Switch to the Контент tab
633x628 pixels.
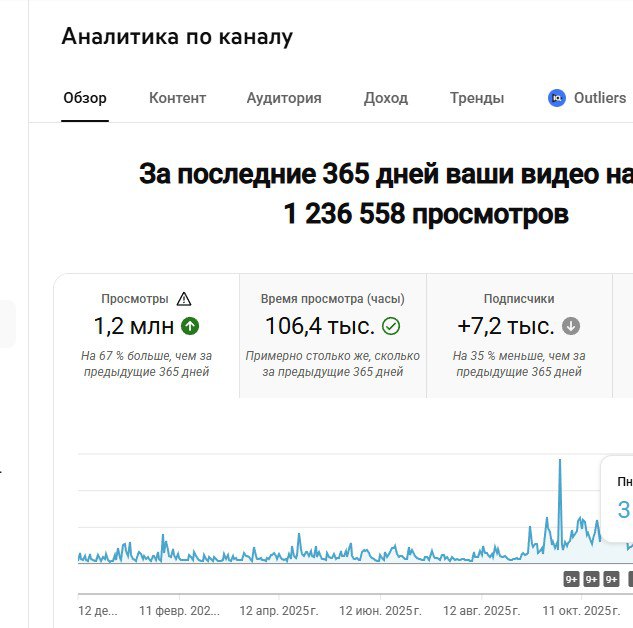[177, 98]
